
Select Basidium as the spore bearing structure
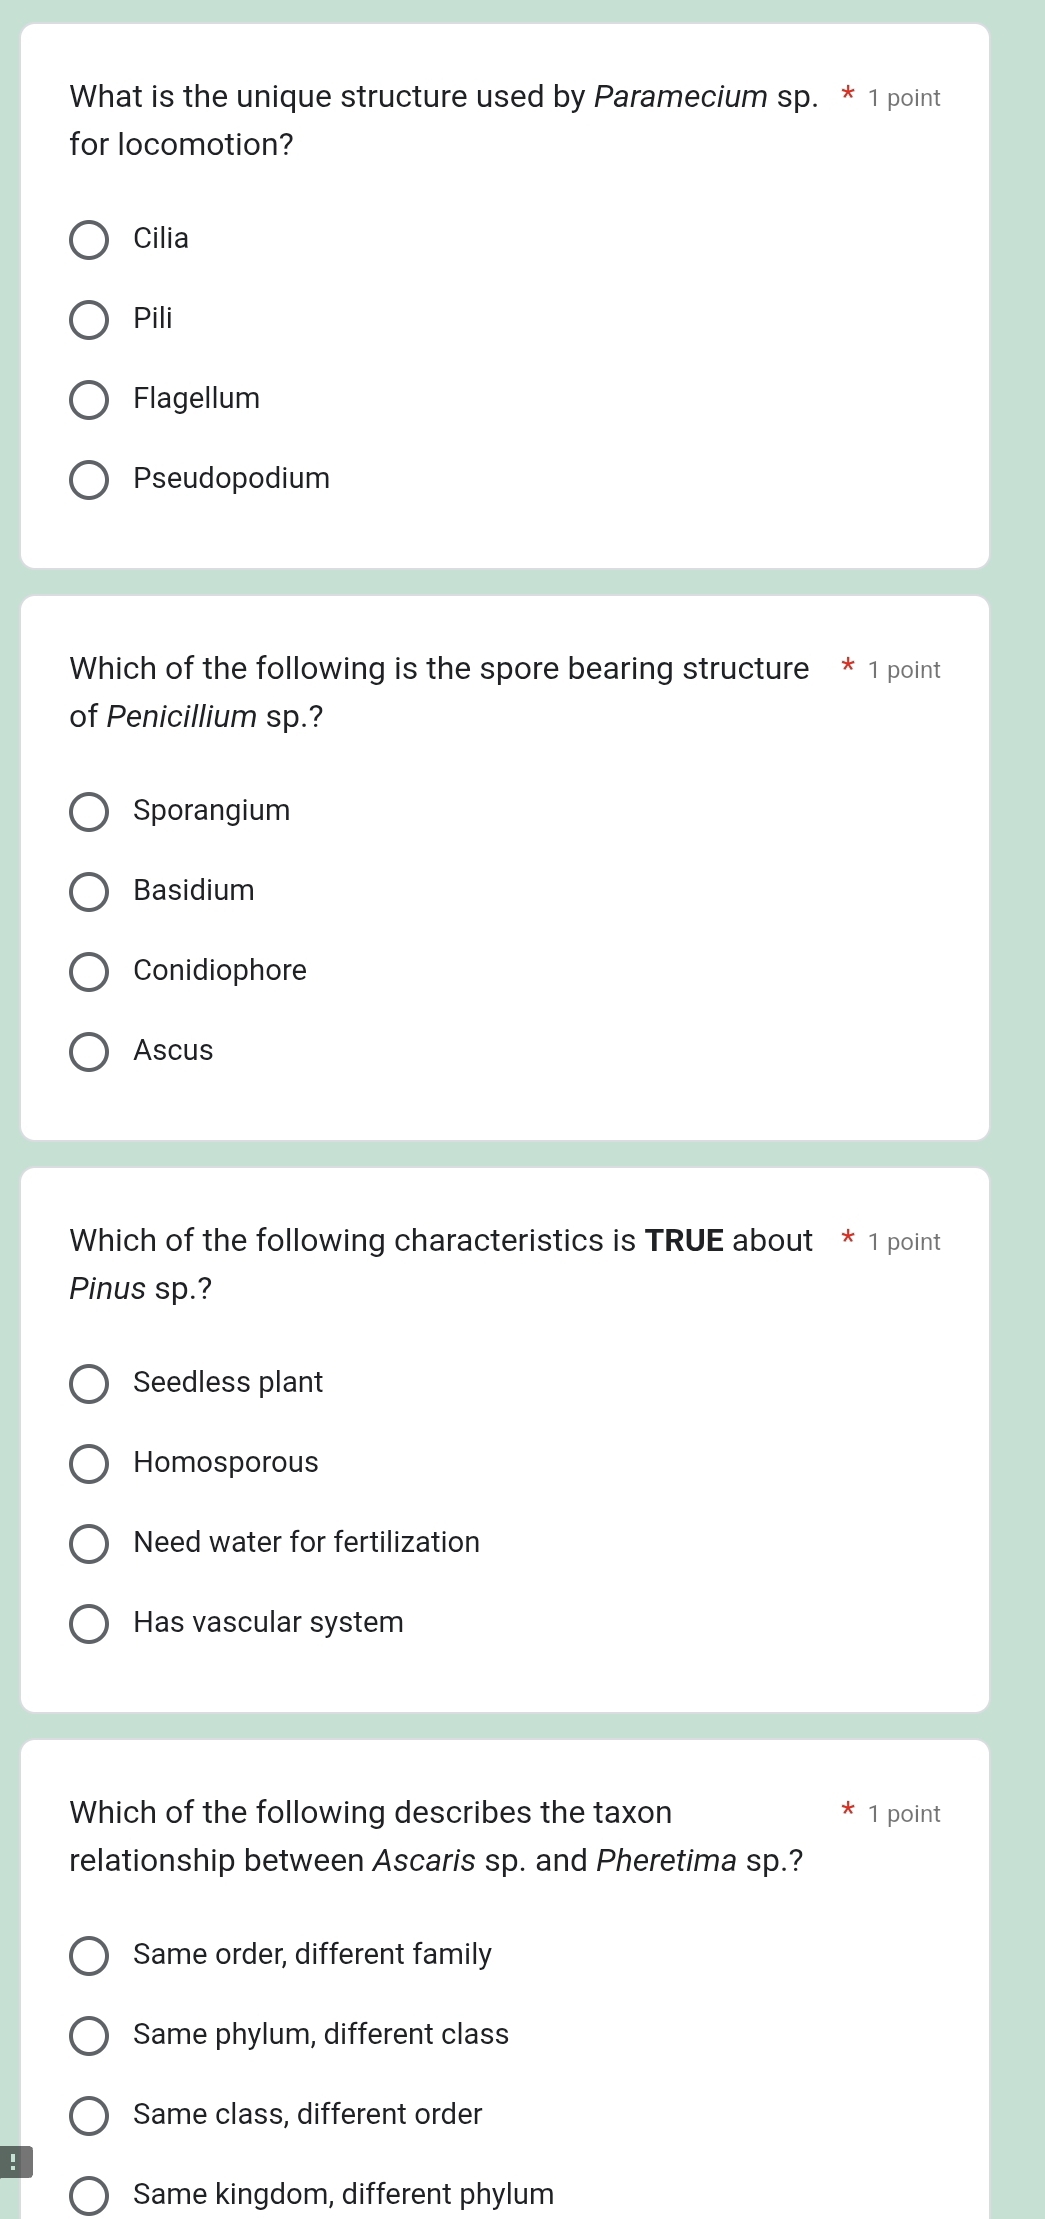90,891
